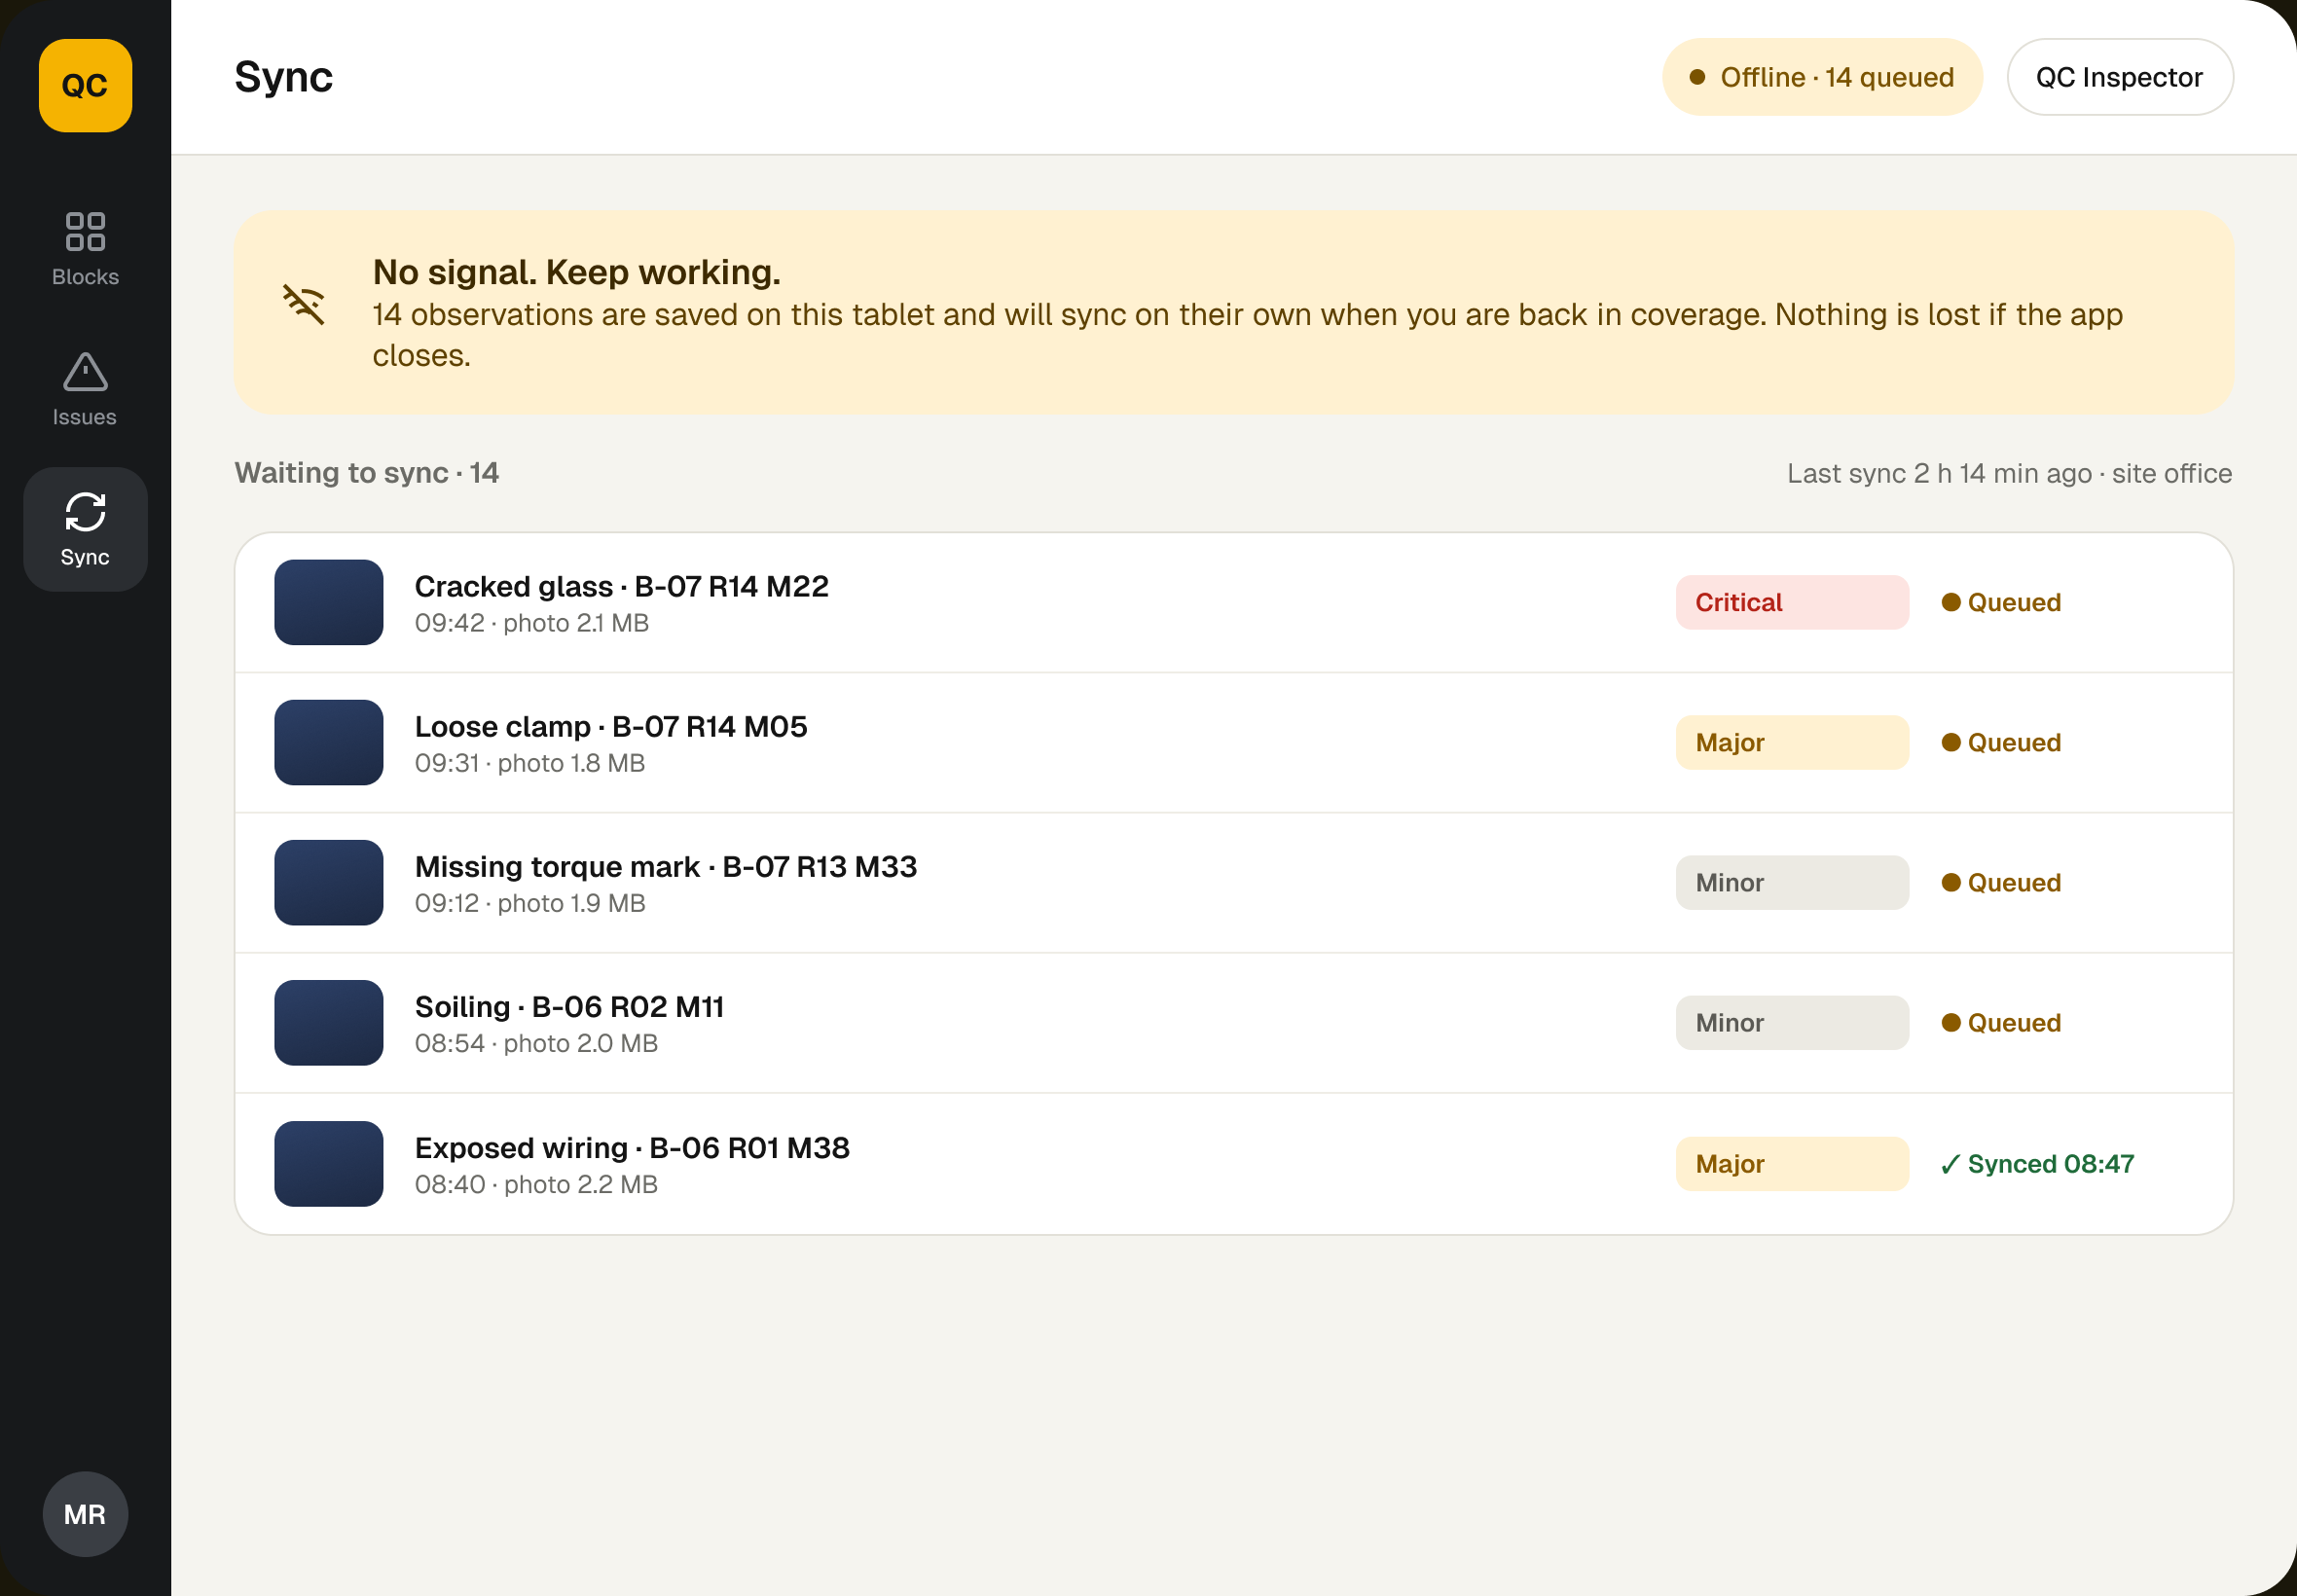Open the Blocks grid icon
Image resolution: width=2297 pixels, height=1596 pixels.
point(85,231)
